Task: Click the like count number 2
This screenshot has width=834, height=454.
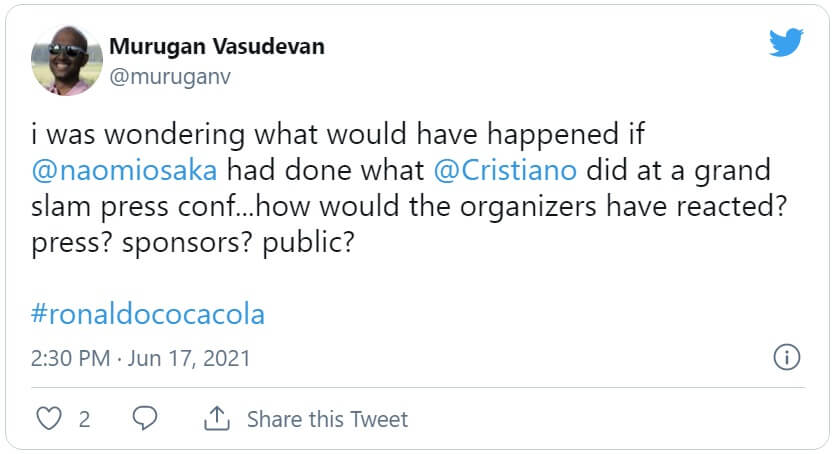Action: point(84,419)
